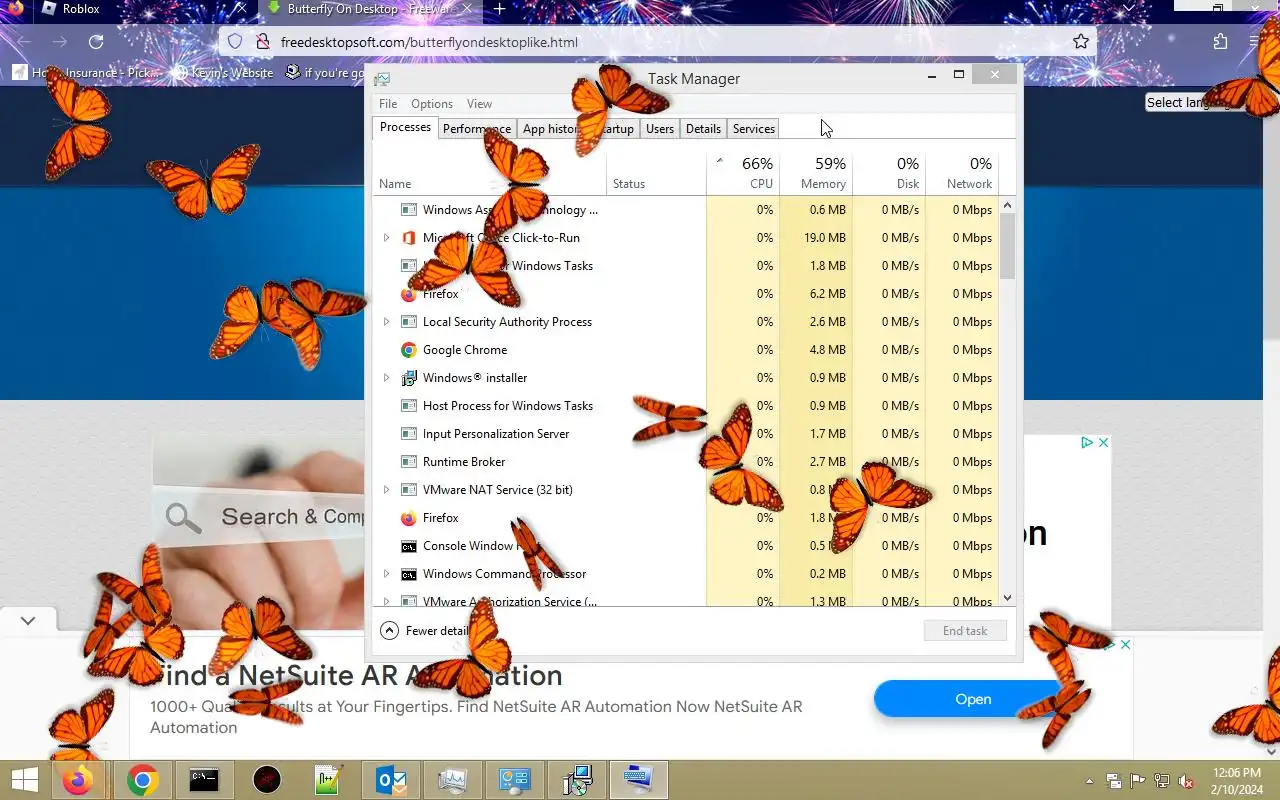
Task: Click the insecure connection lock icon
Action: pos(262,42)
